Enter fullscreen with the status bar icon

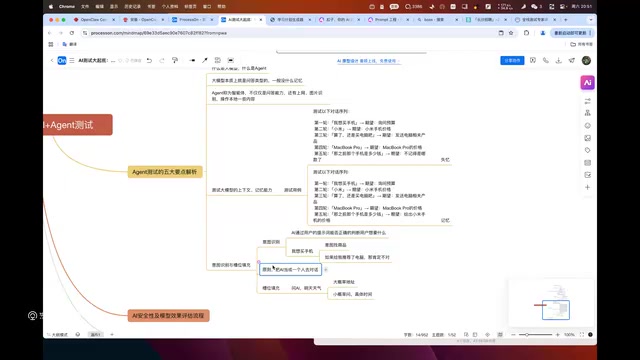(x=582, y=334)
